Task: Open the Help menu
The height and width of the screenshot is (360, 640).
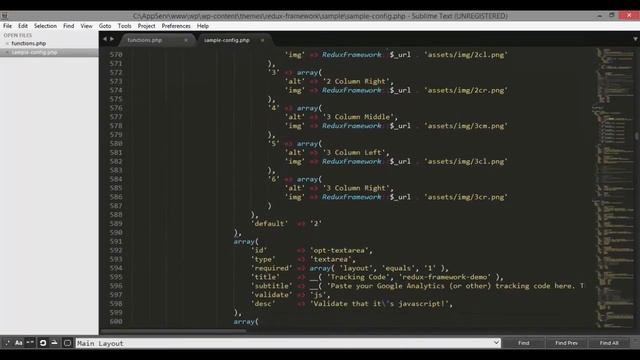Action: tap(203, 26)
